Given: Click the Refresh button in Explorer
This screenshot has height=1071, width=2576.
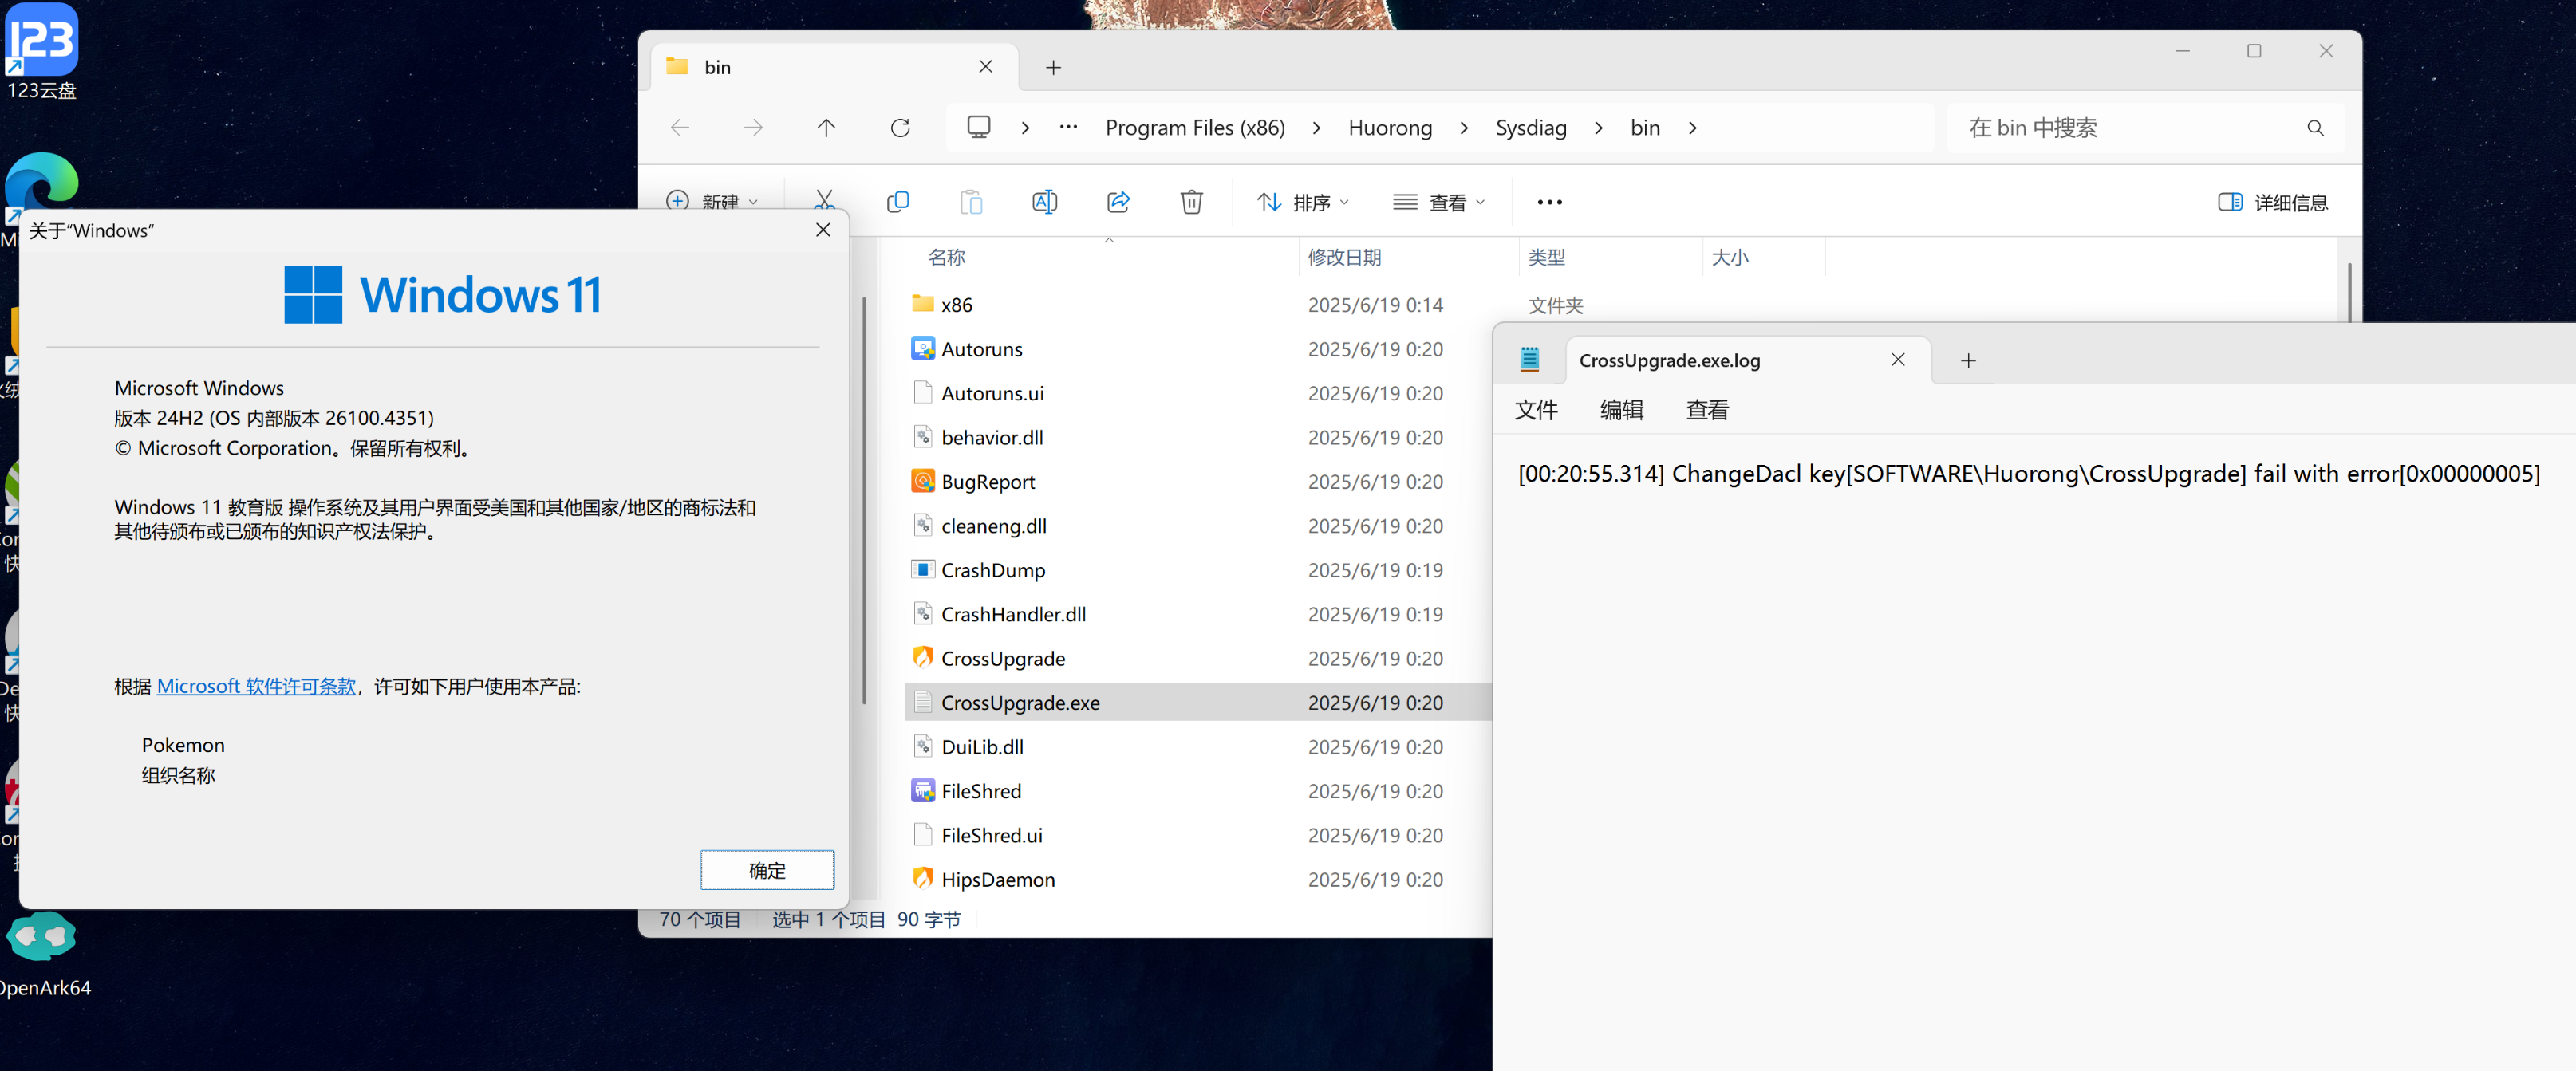Looking at the screenshot, I should pos(900,127).
